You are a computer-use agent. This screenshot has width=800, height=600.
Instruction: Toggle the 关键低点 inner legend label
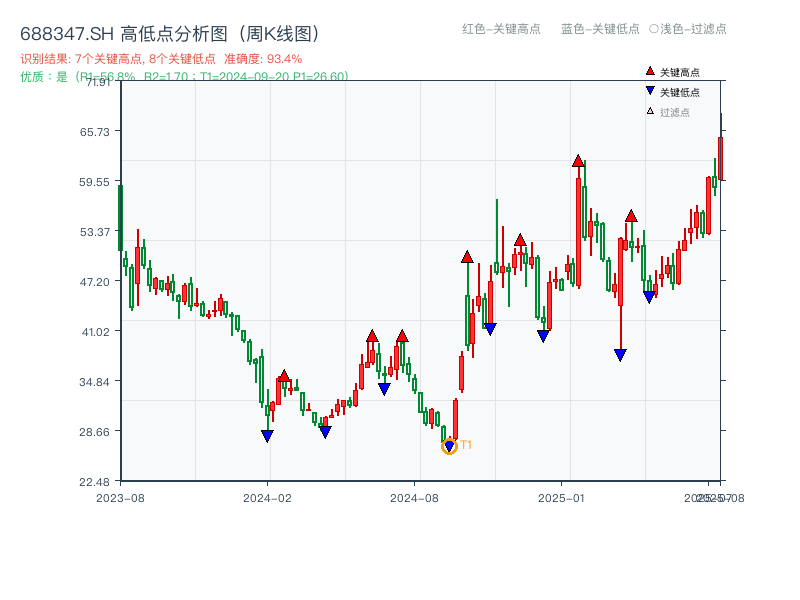coord(680,92)
